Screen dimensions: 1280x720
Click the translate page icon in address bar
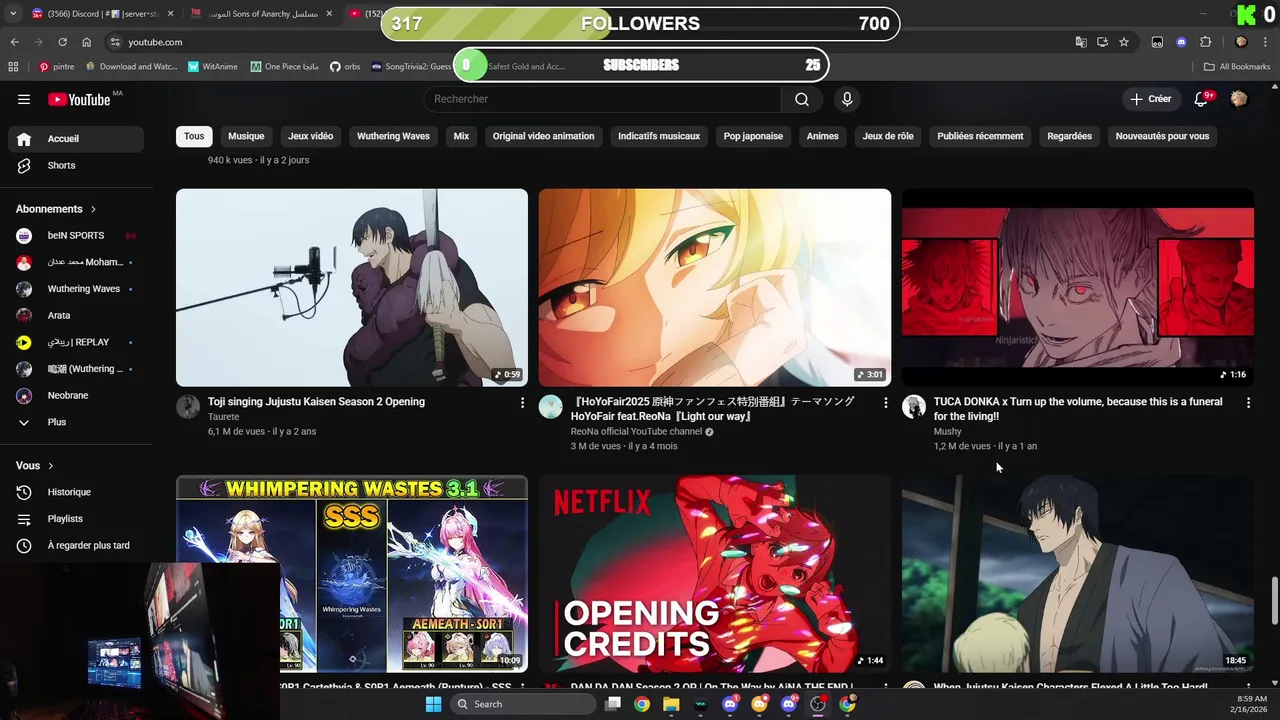pyautogui.click(x=1081, y=42)
